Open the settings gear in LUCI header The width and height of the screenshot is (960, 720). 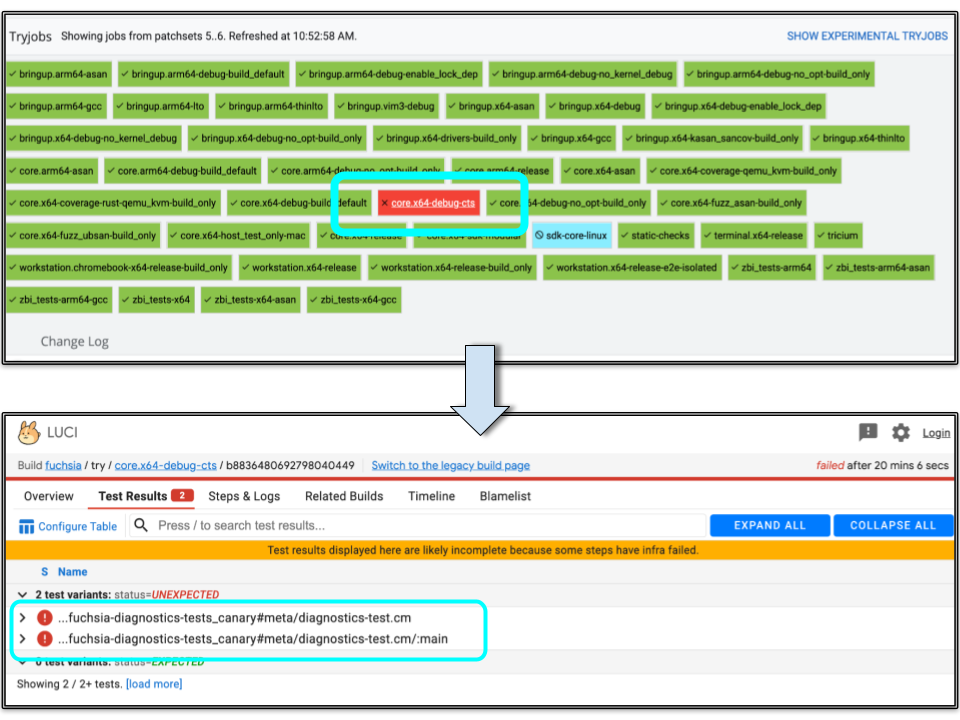click(900, 432)
